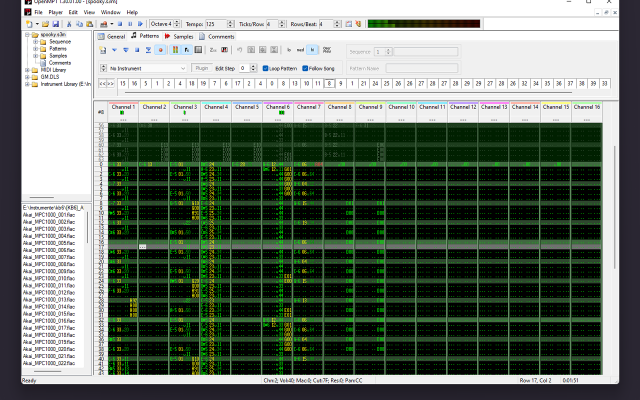Screen dimensions: 640x400
Task: Create a new module with the New icon
Action: coord(29,24)
